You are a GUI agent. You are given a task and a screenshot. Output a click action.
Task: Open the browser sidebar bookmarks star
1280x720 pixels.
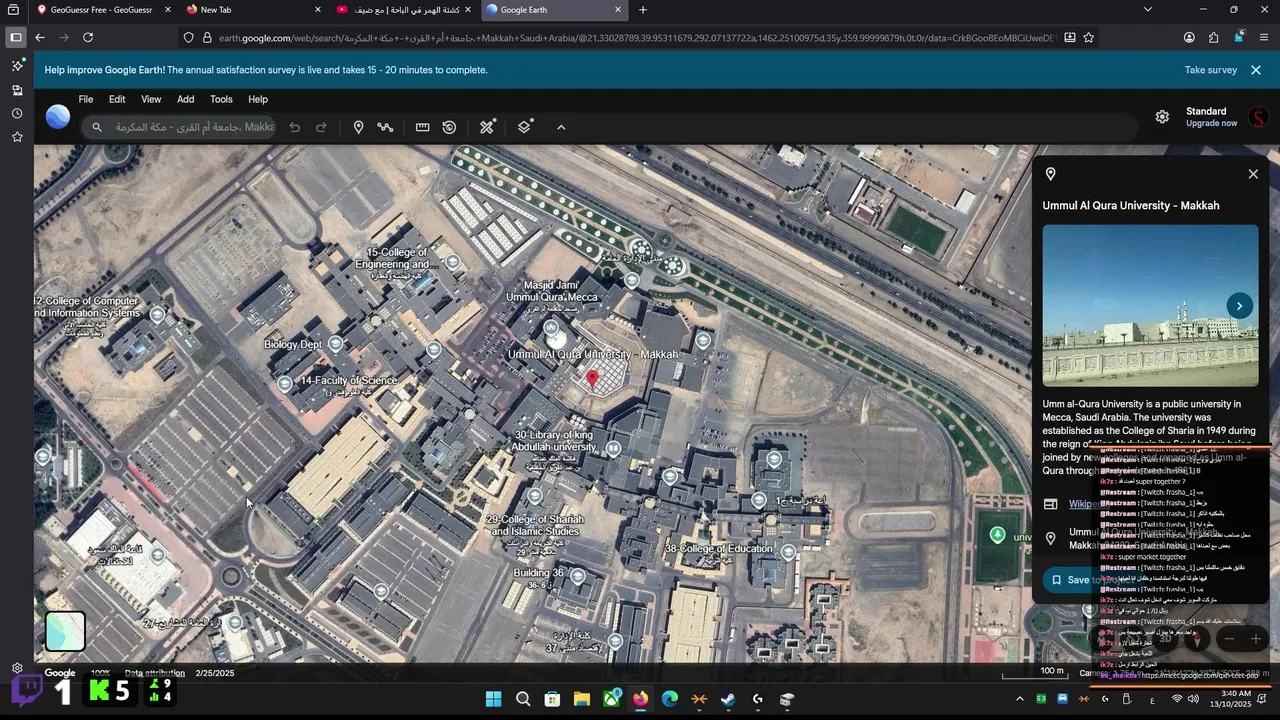pos(17,137)
